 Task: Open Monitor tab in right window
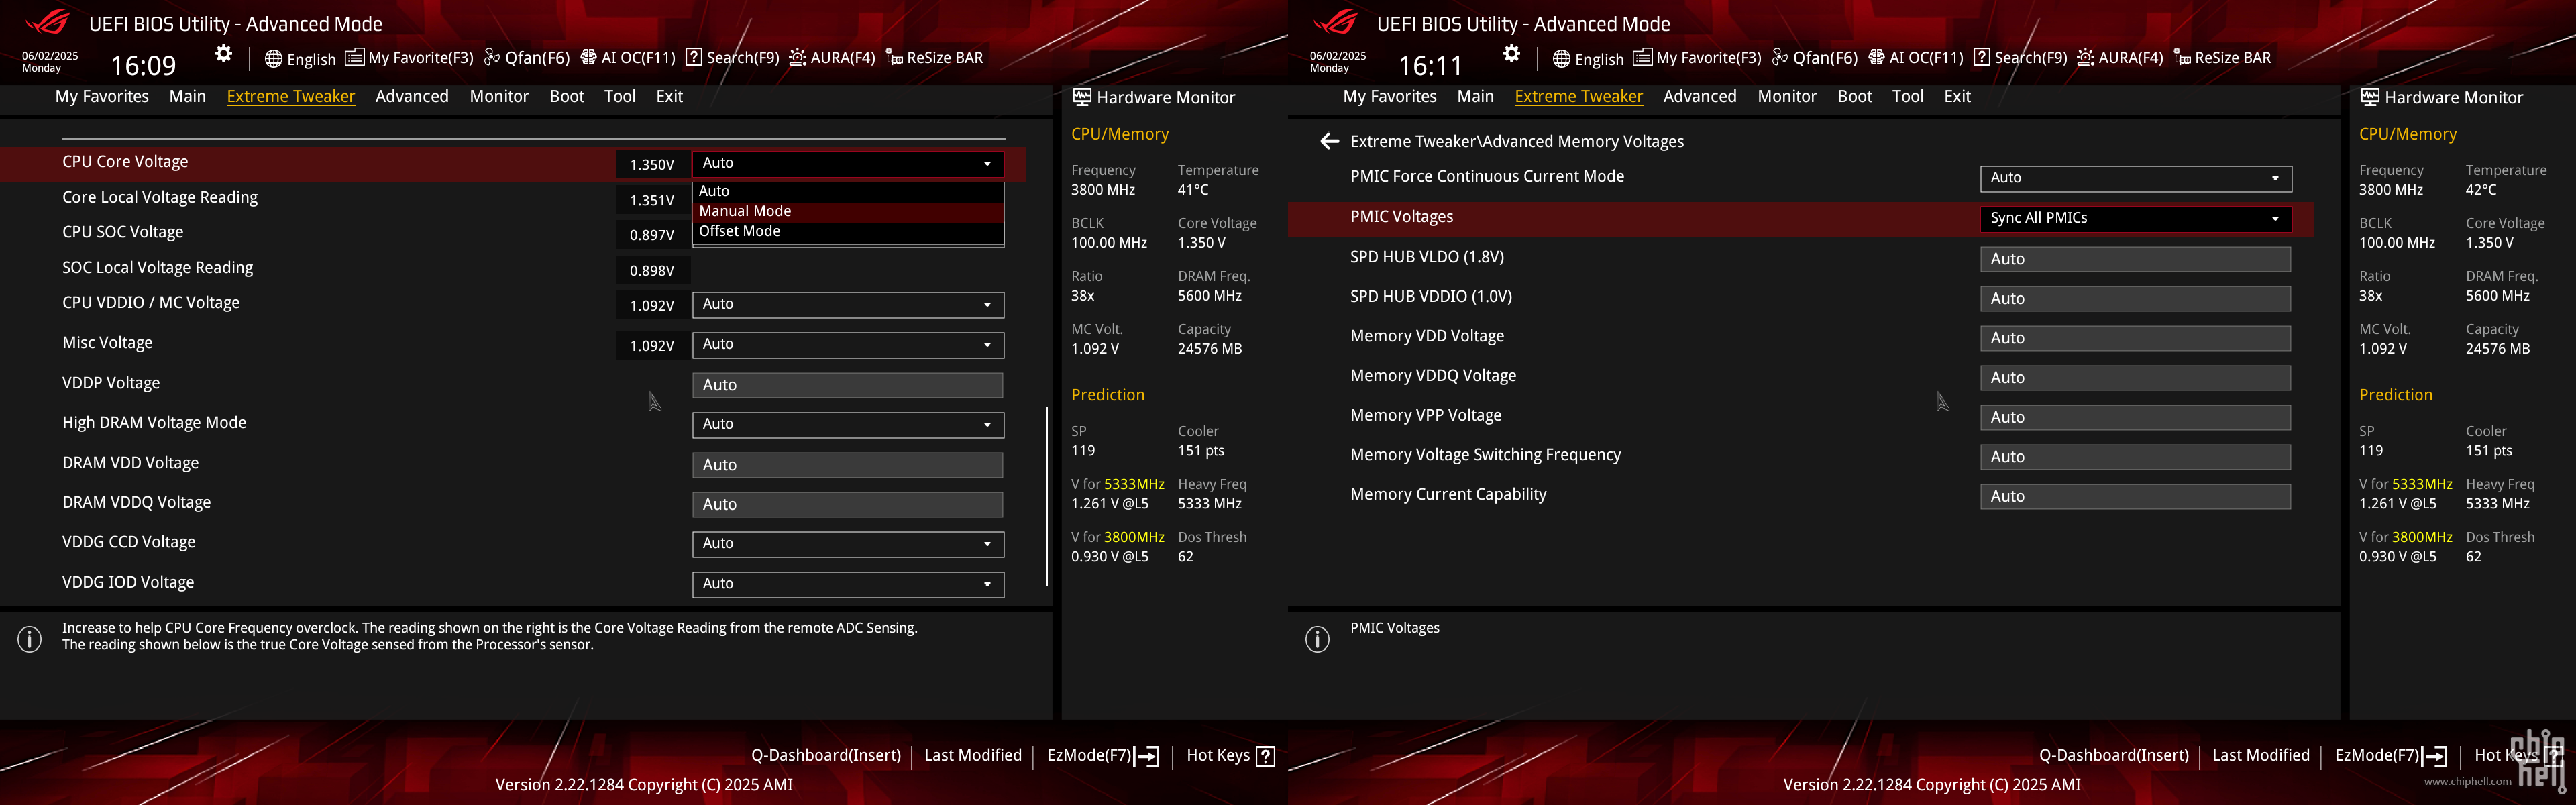1787,96
